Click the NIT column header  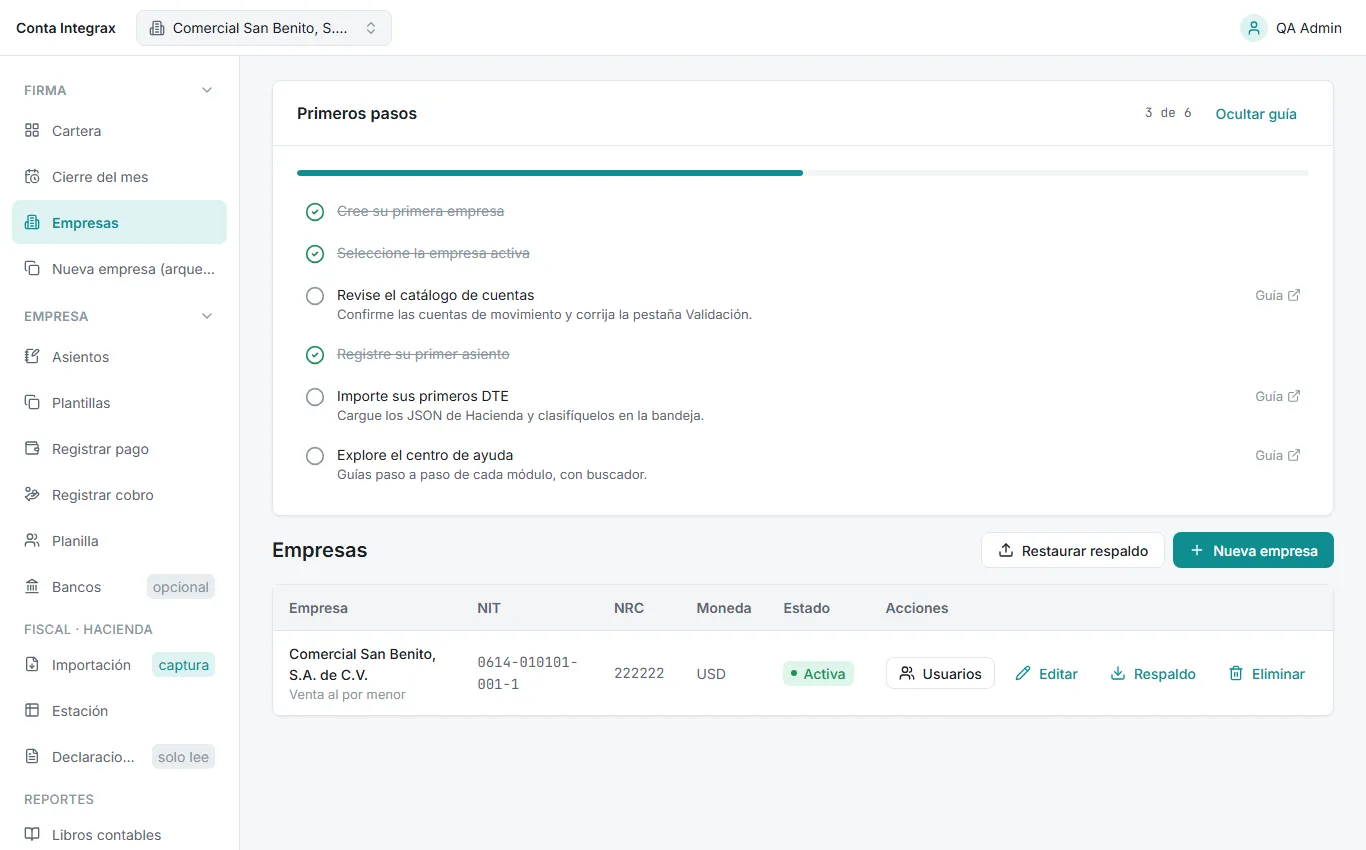(x=489, y=608)
